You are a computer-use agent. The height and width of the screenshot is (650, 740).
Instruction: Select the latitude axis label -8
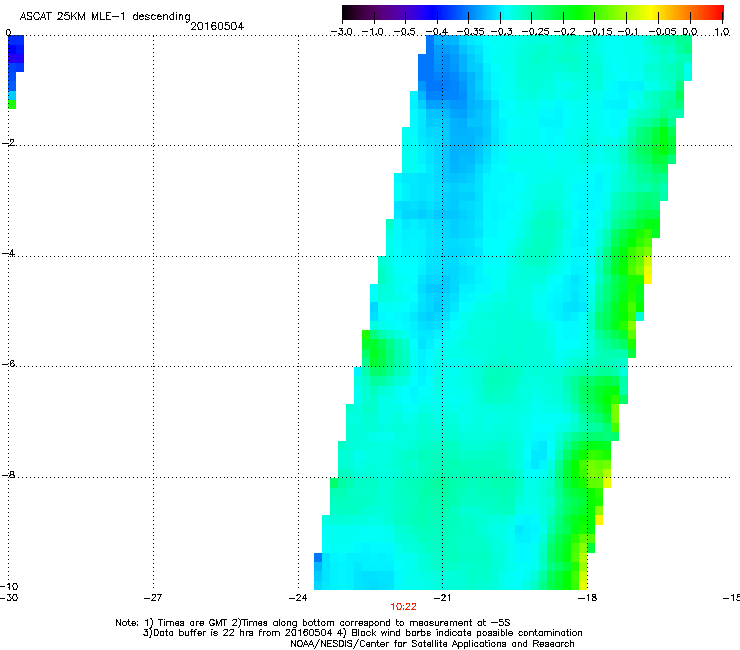(x=8, y=475)
